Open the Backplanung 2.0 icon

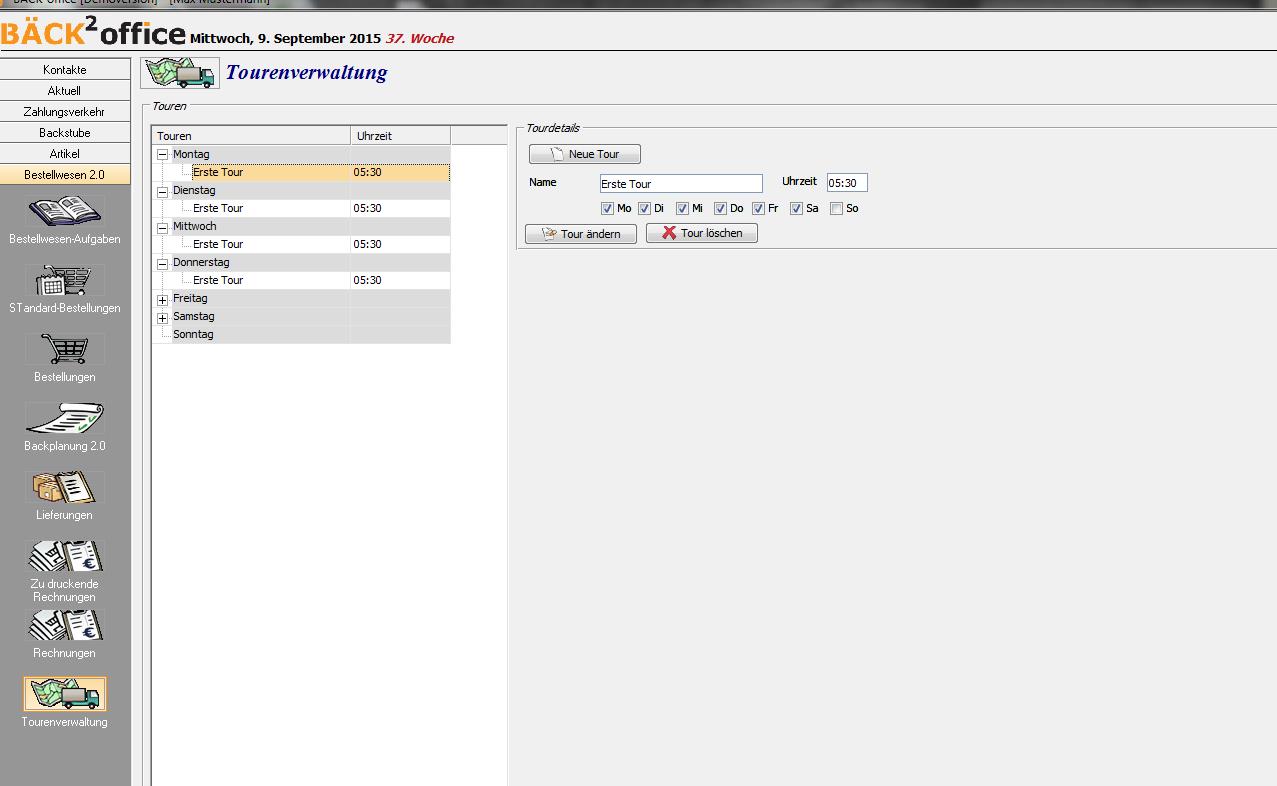(x=65, y=419)
